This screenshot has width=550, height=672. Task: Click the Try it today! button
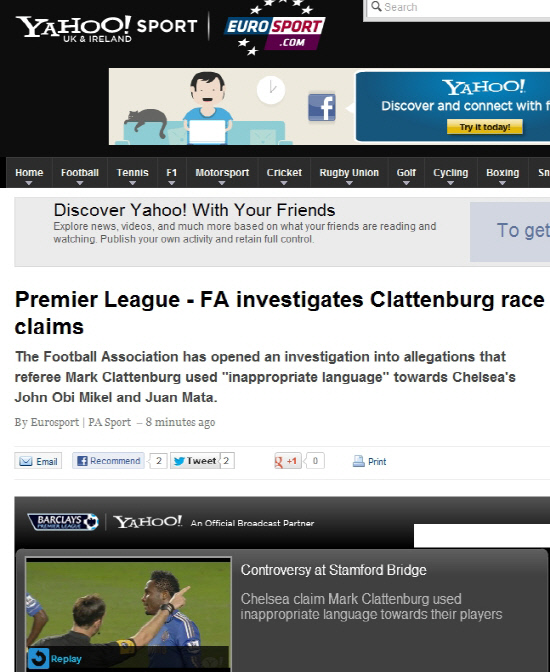click(485, 127)
